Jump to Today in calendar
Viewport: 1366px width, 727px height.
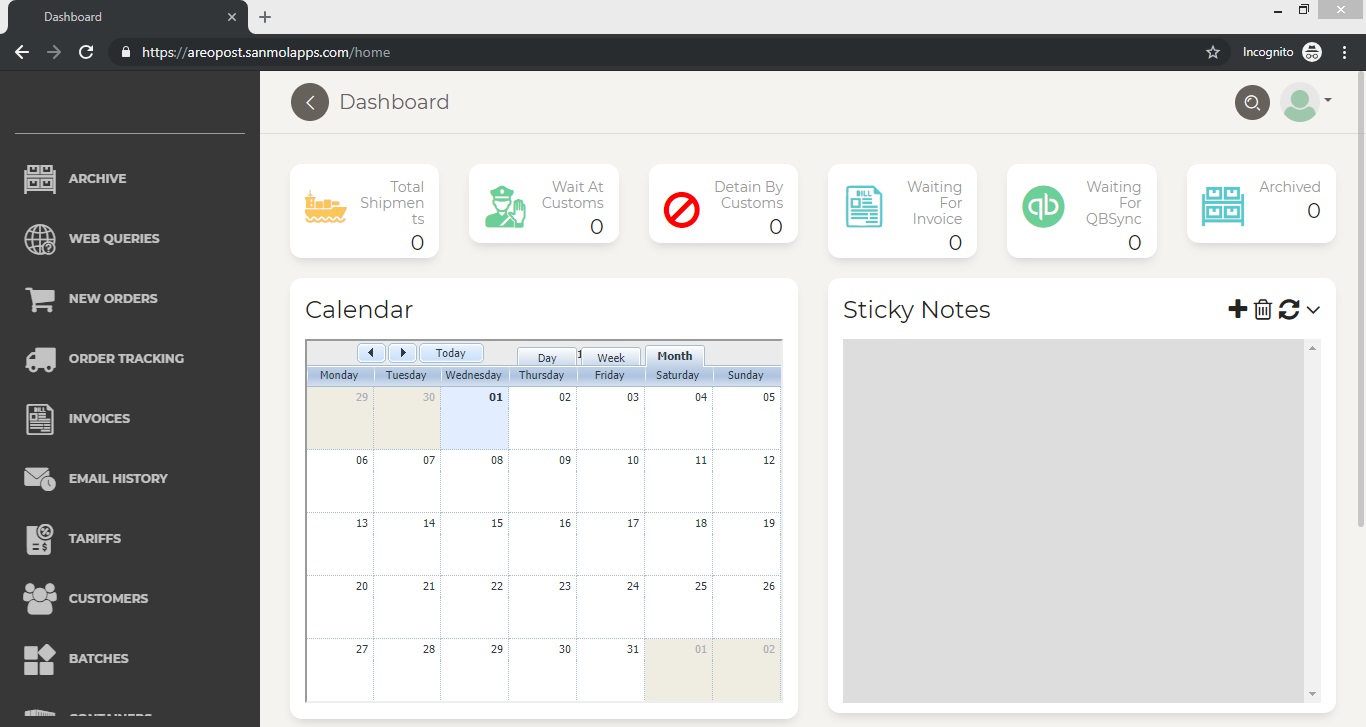tap(451, 353)
